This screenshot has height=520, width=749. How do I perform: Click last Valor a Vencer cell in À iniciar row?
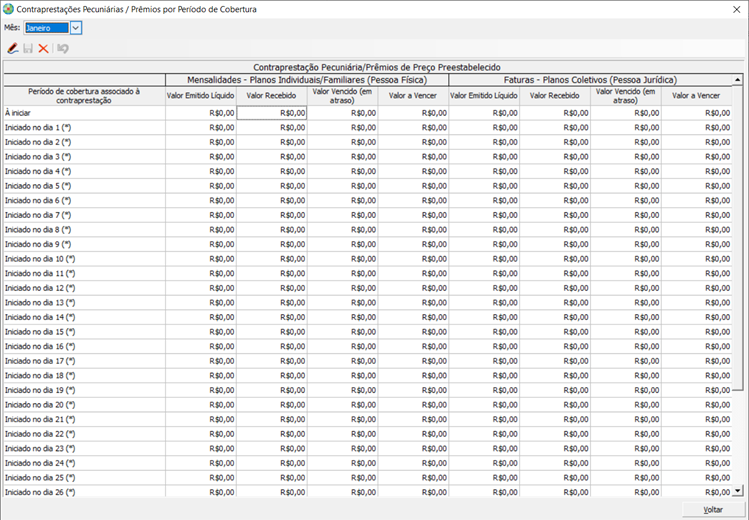(696, 113)
